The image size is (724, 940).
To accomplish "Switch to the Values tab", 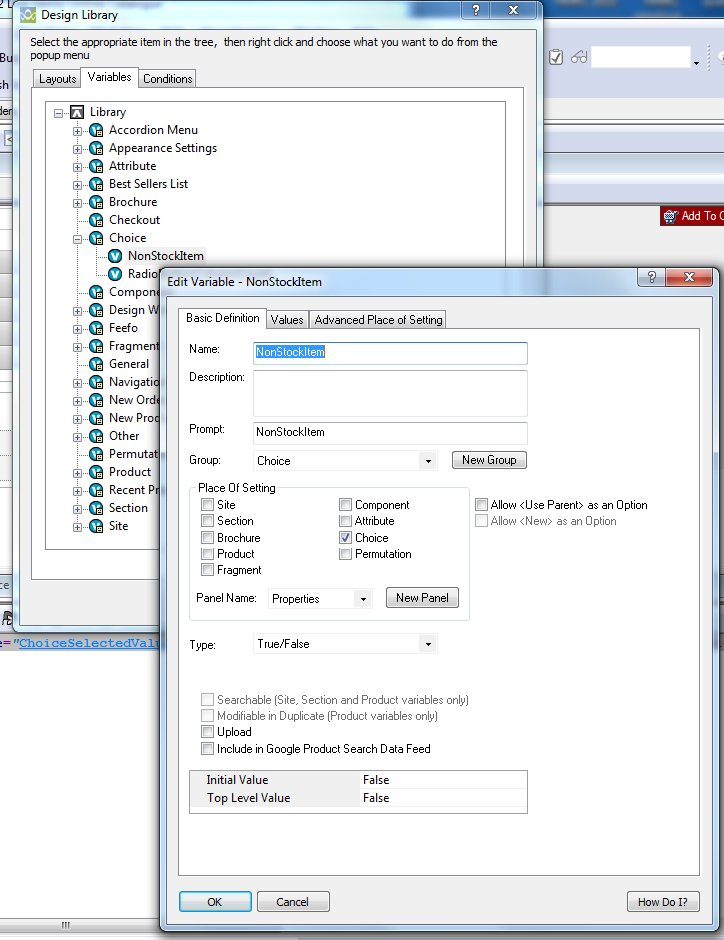I will coord(287,320).
